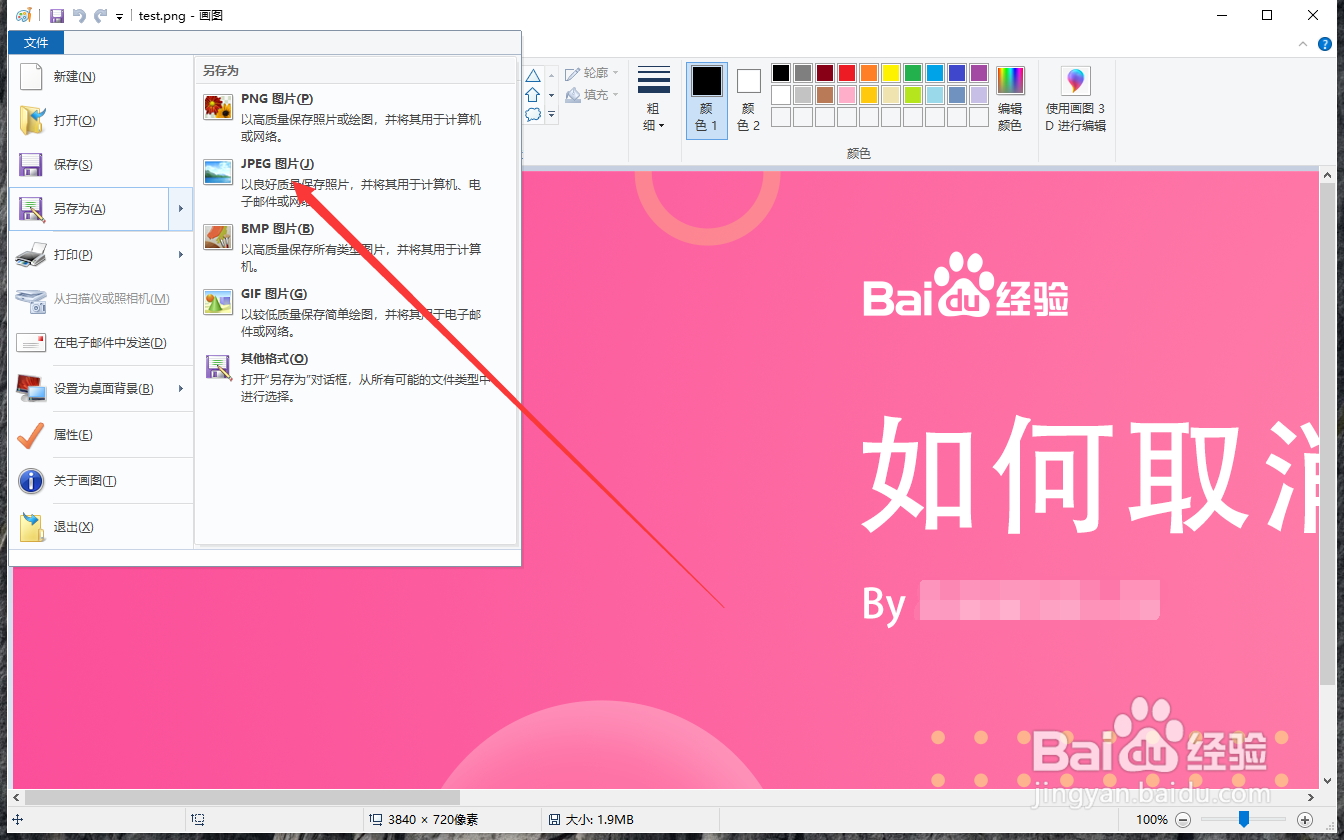Open the 粗细 line thickness dropdown
This screenshot has width=1344, height=840.
coord(654,99)
